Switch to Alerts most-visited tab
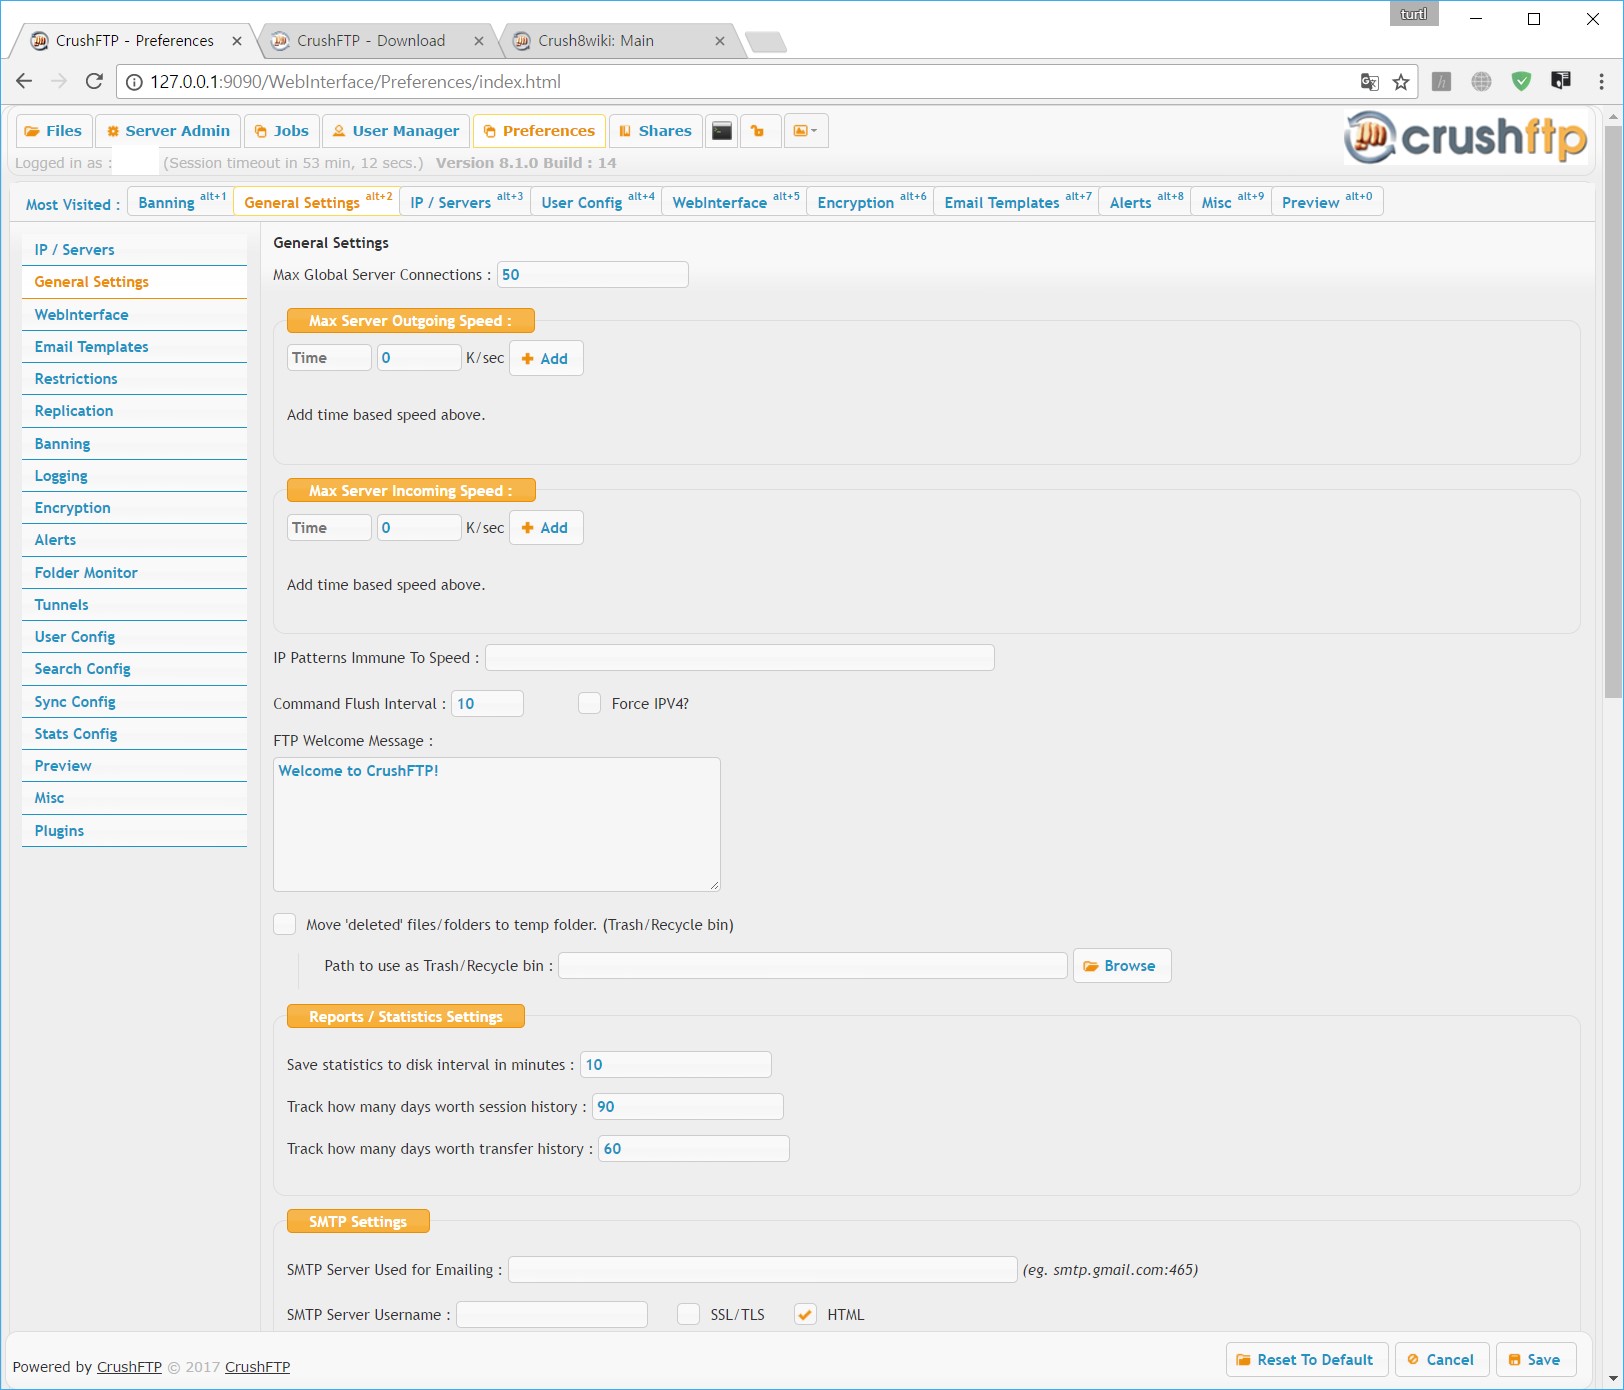The image size is (1624, 1390). (1145, 201)
